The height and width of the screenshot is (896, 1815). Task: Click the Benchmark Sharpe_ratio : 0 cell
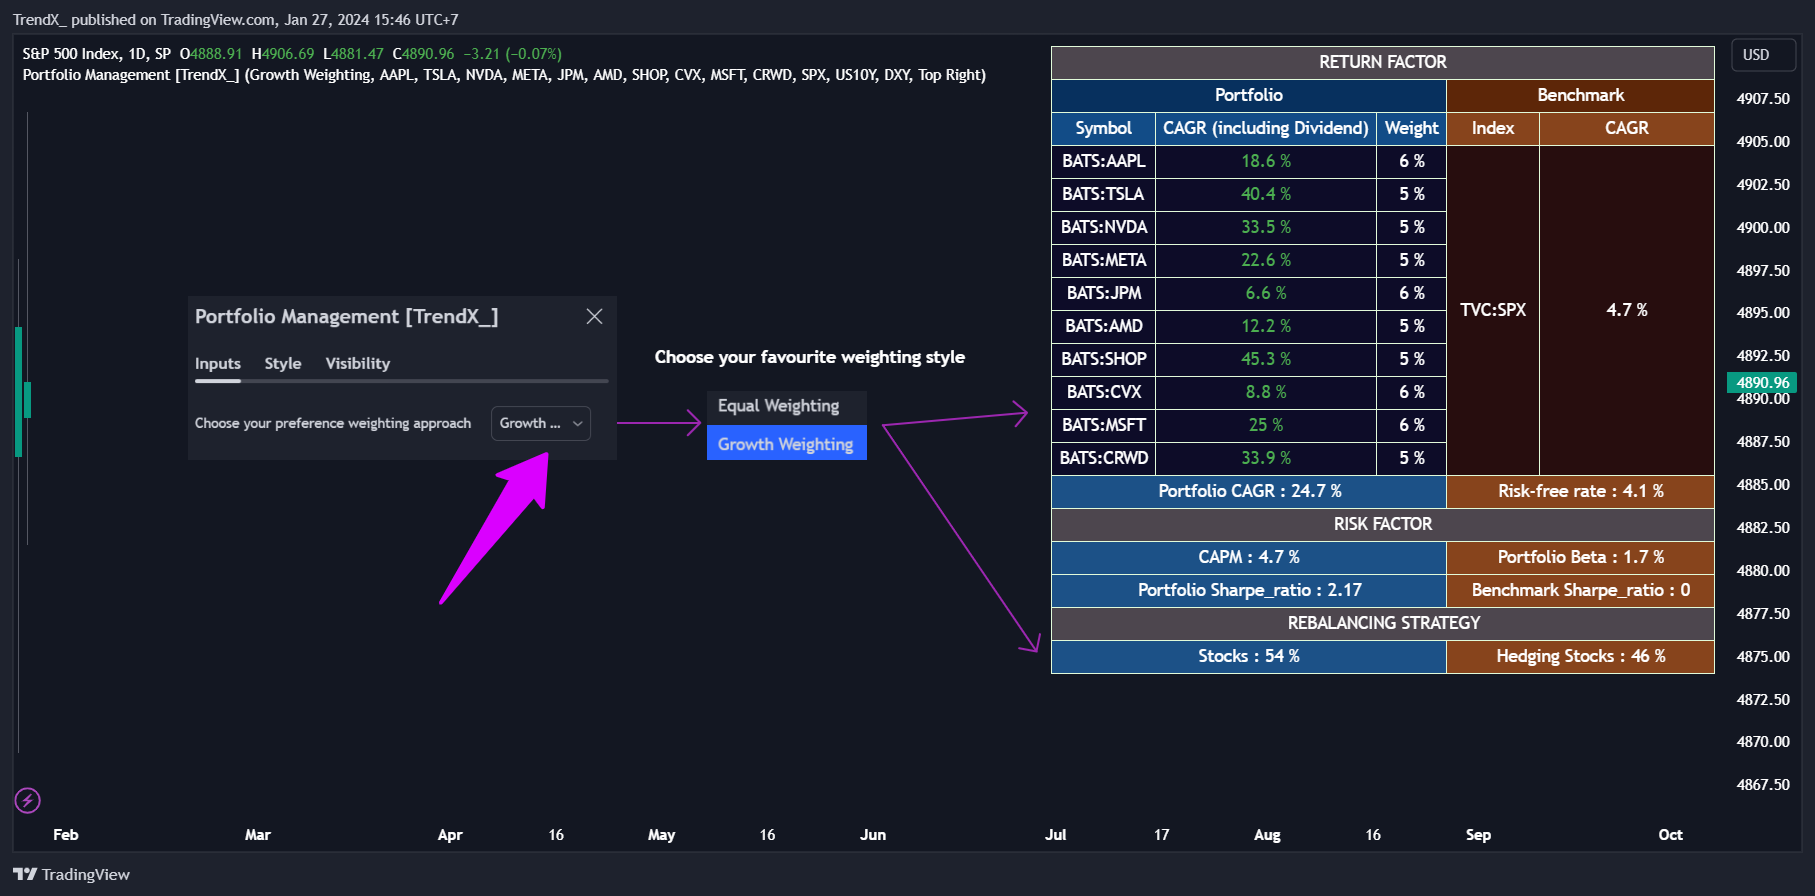pyautogui.click(x=1581, y=590)
